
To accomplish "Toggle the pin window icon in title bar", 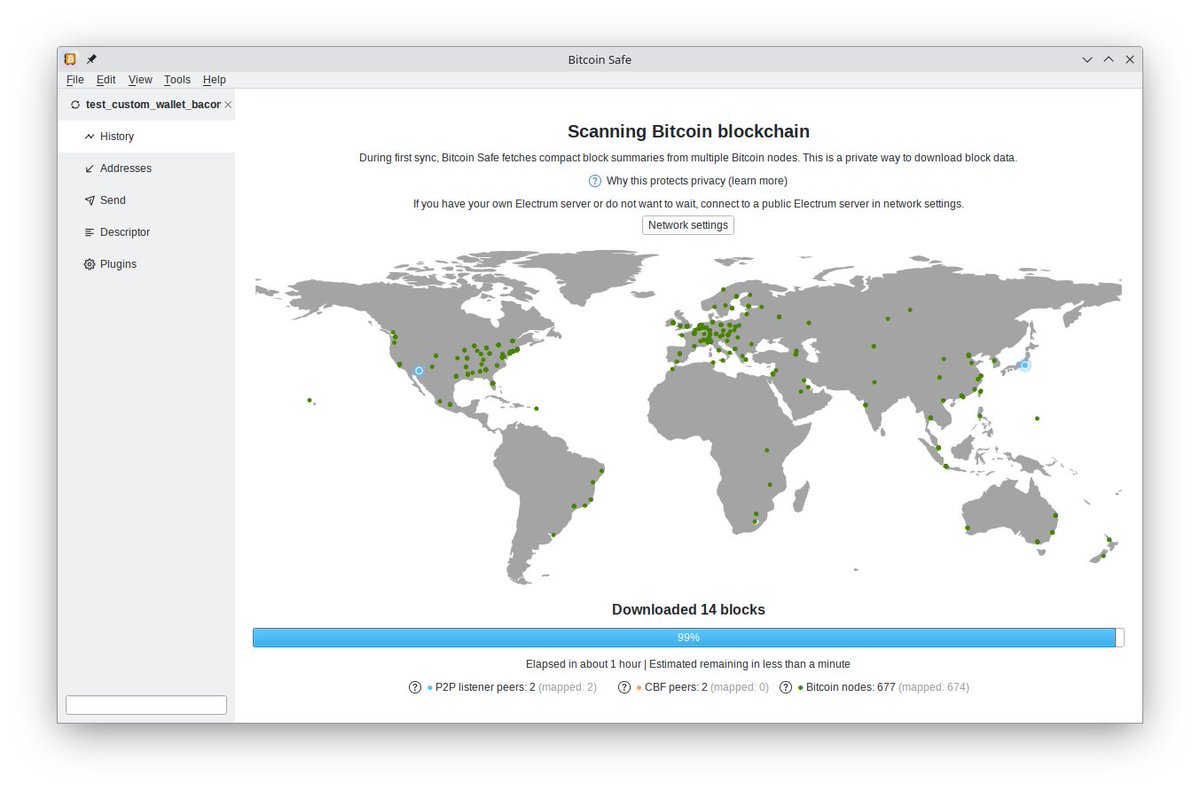I will (x=92, y=59).
